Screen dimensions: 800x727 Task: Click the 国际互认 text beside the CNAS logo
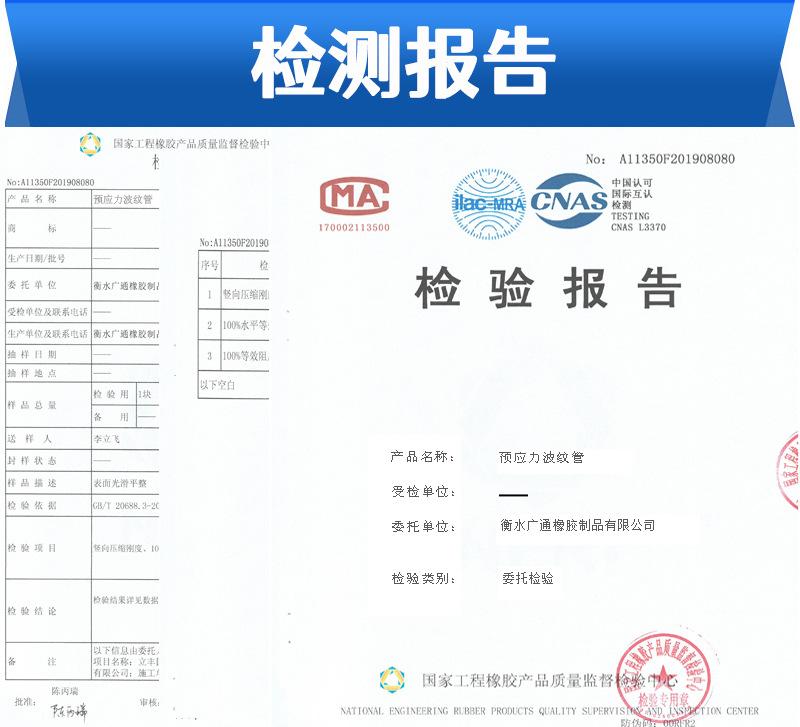pos(632,194)
